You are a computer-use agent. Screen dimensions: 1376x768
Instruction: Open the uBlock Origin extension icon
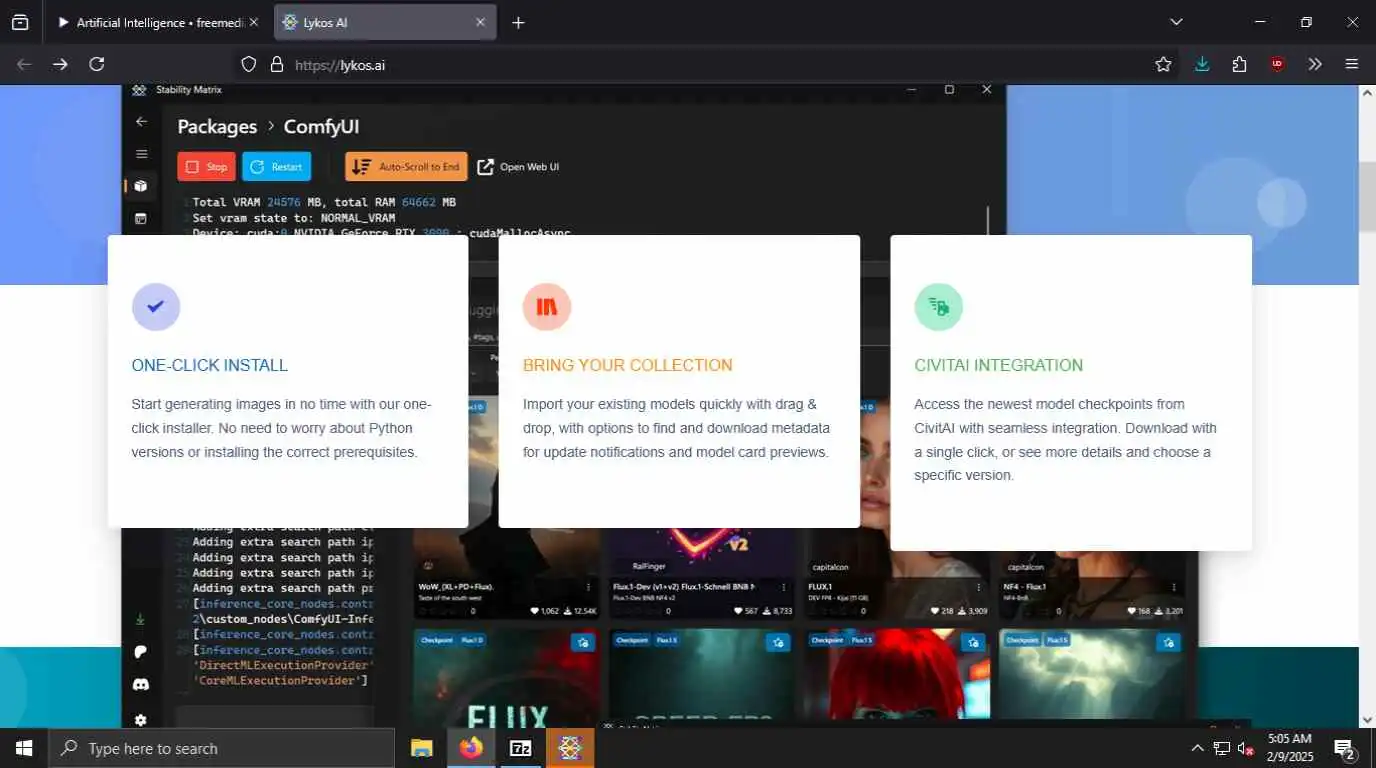pyautogui.click(x=1277, y=64)
